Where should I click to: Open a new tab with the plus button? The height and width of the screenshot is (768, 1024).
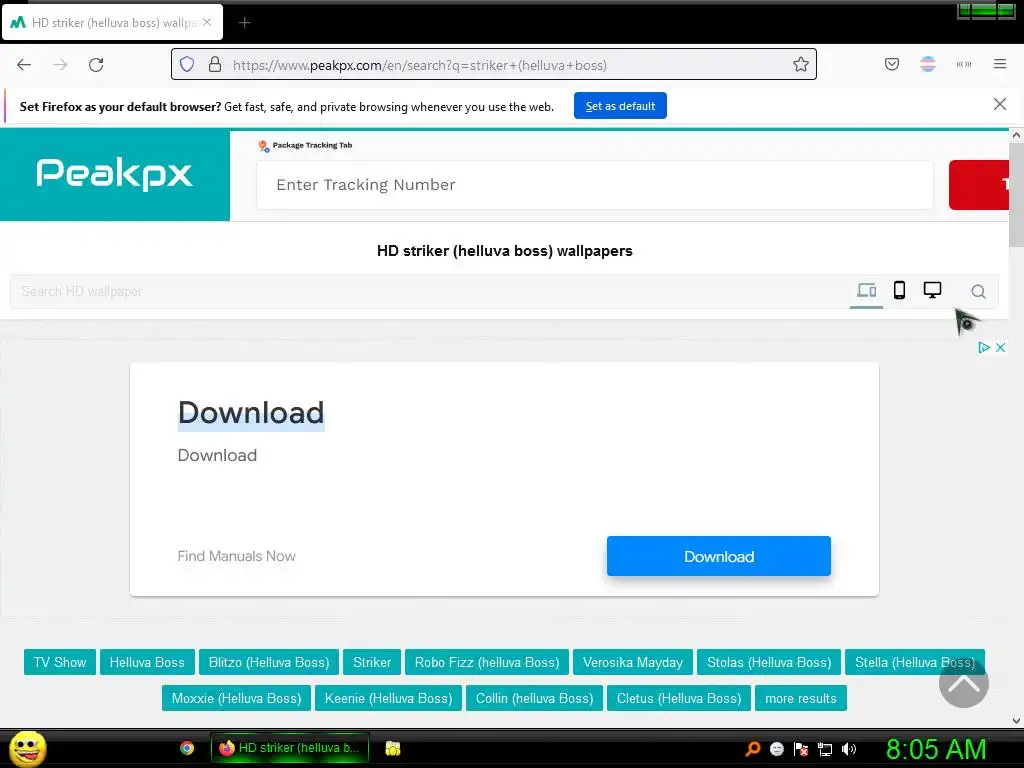point(244,23)
